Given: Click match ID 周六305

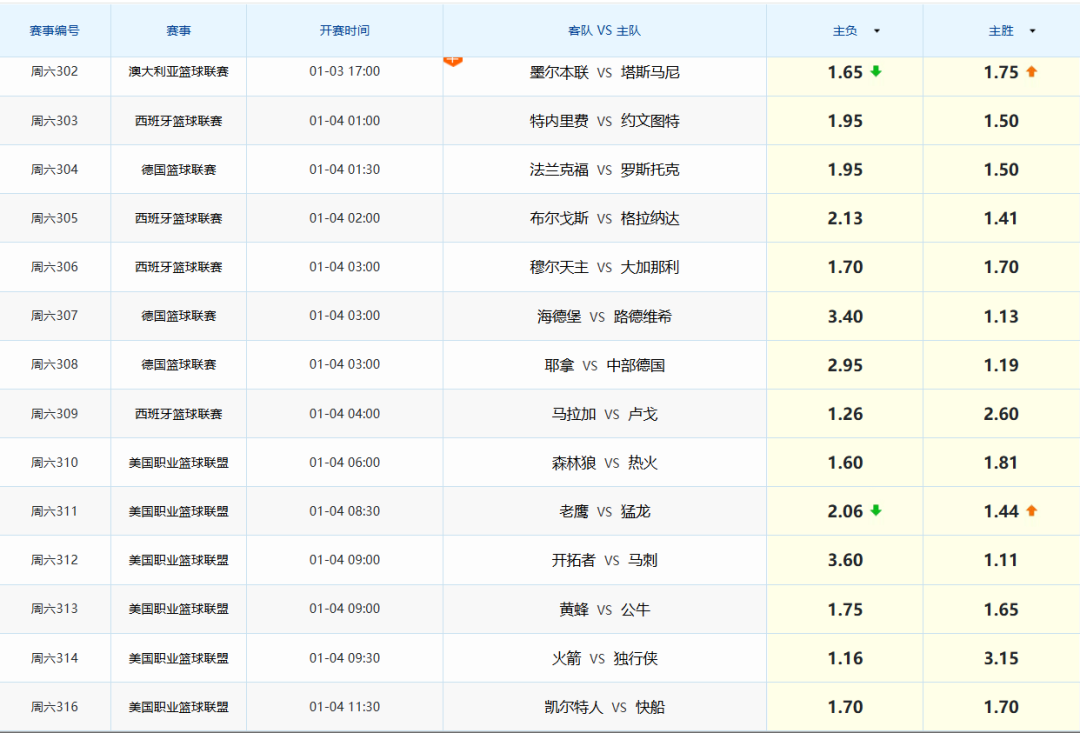Looking at the screenshot, I should pos(54,218).
